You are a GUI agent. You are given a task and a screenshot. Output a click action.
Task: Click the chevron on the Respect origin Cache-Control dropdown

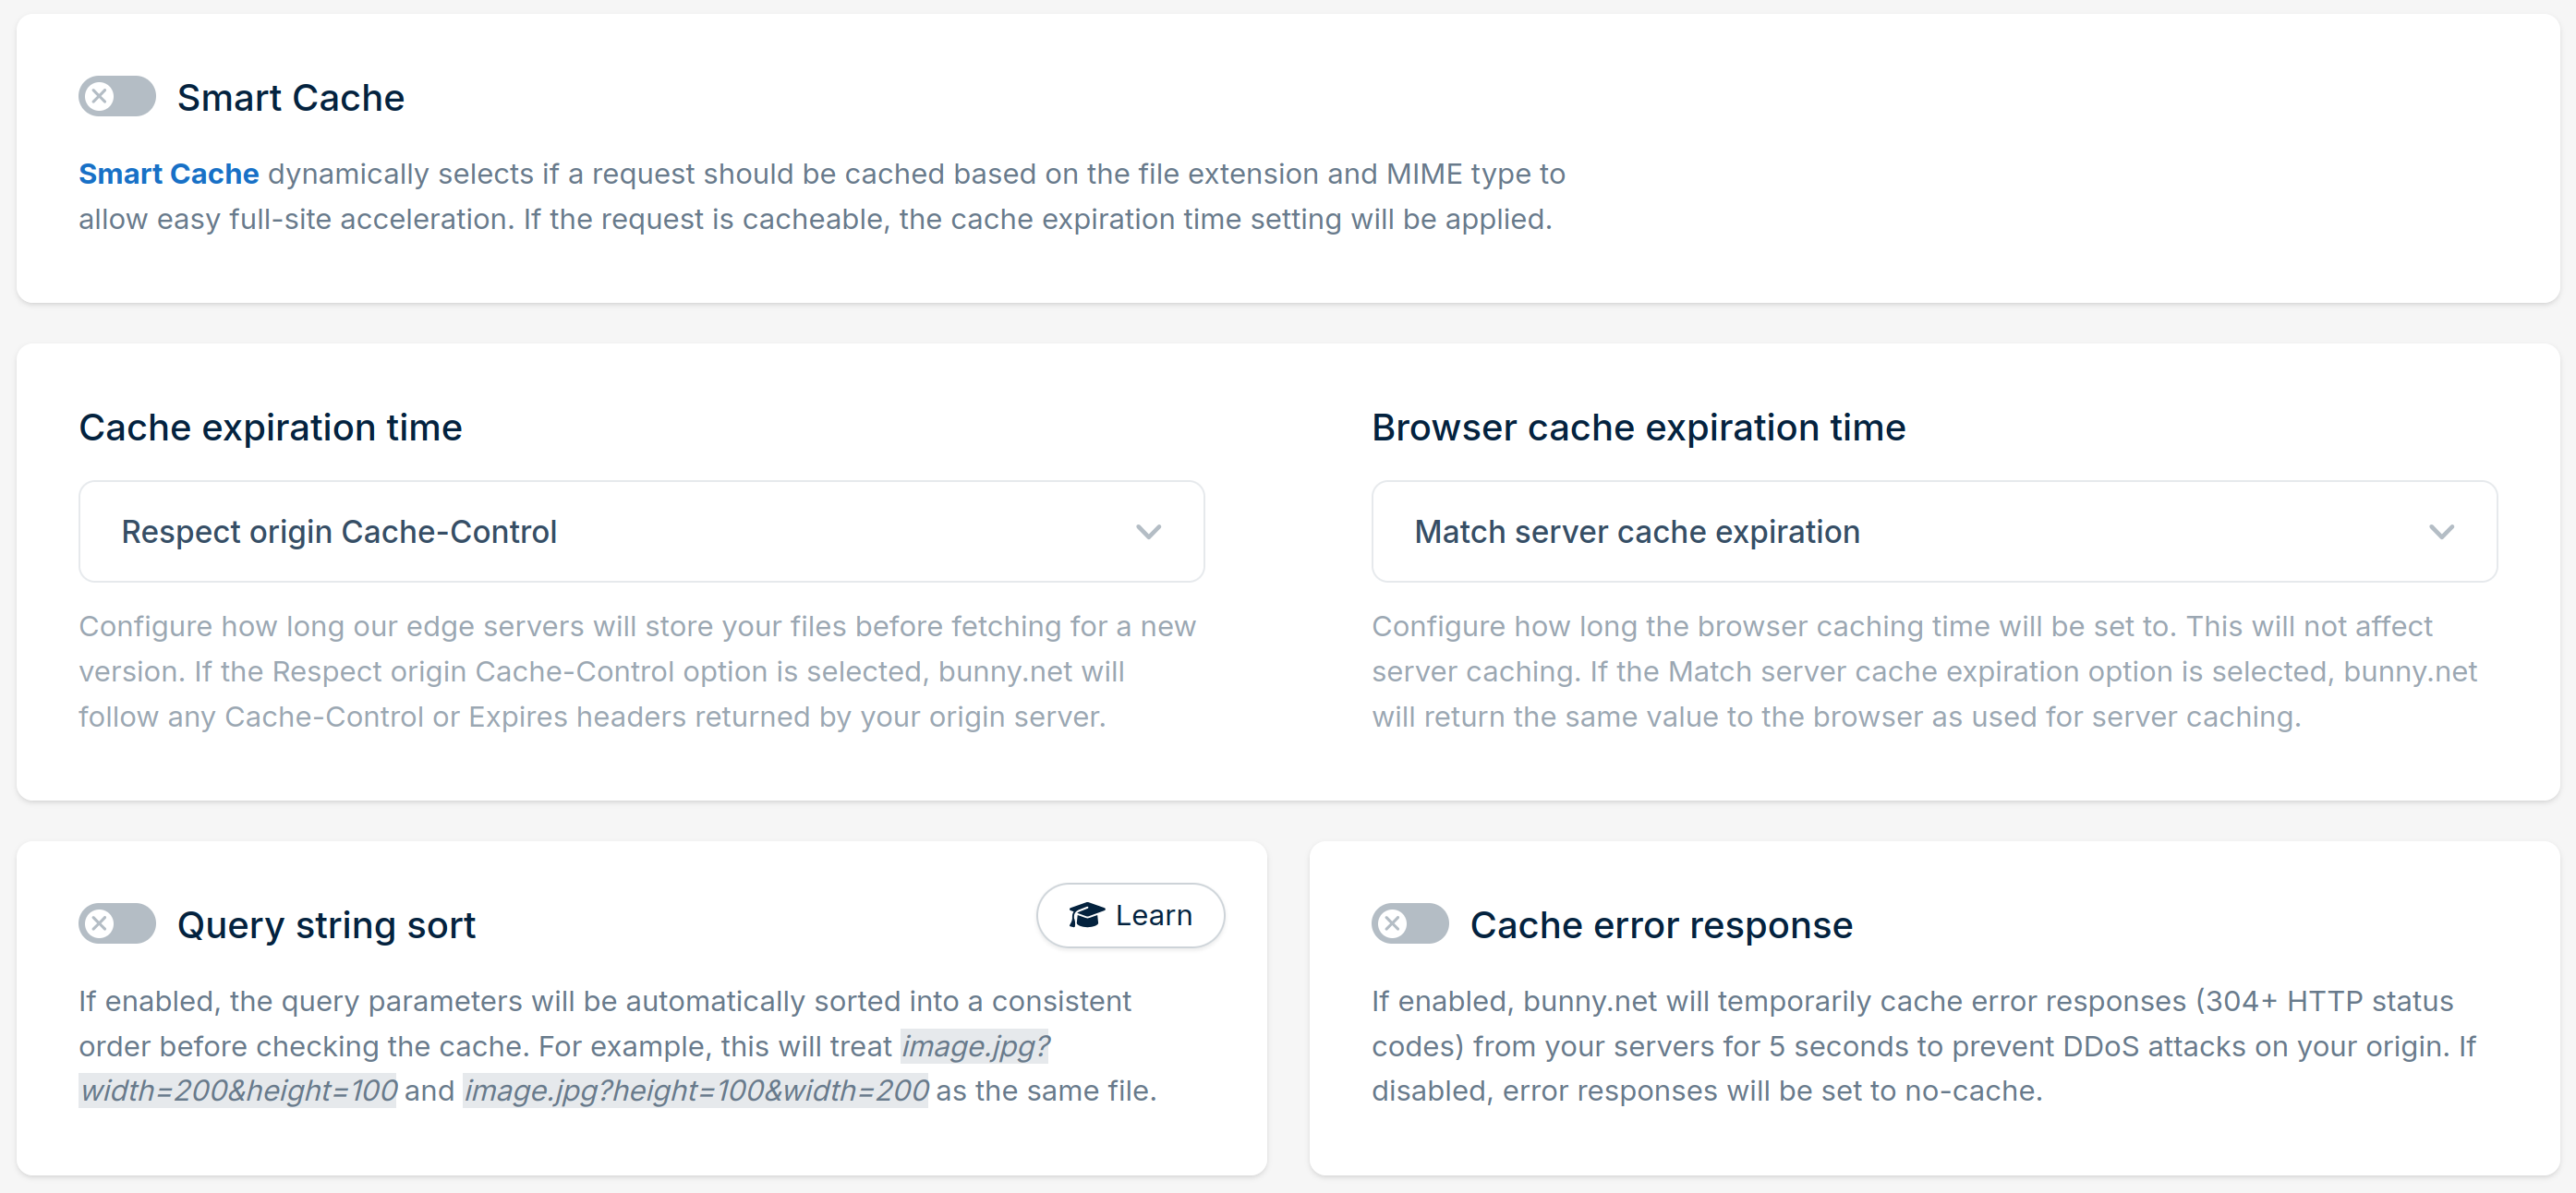pyautogui.click(x=1149, y=531)
